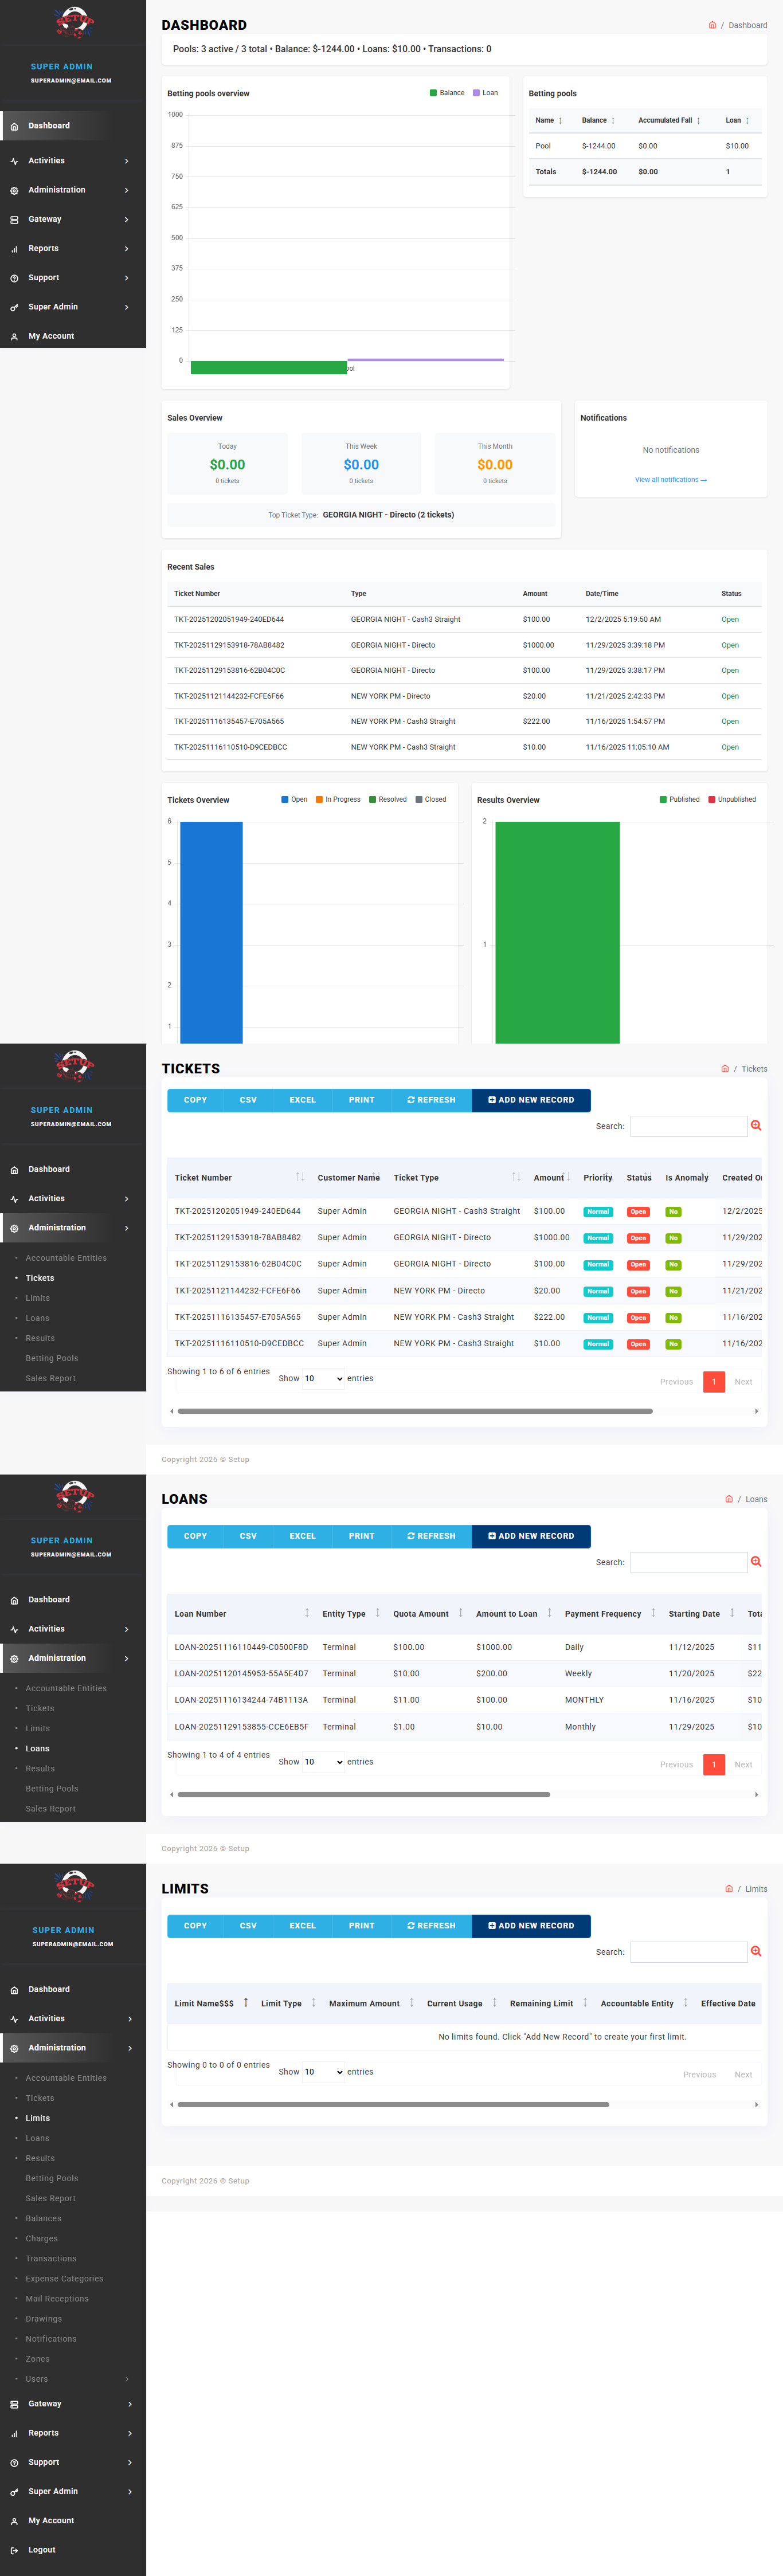Viewport: 783px width, 2576px height.
Task: Click the Search input field on Loans page
Action: [688, 1562]
